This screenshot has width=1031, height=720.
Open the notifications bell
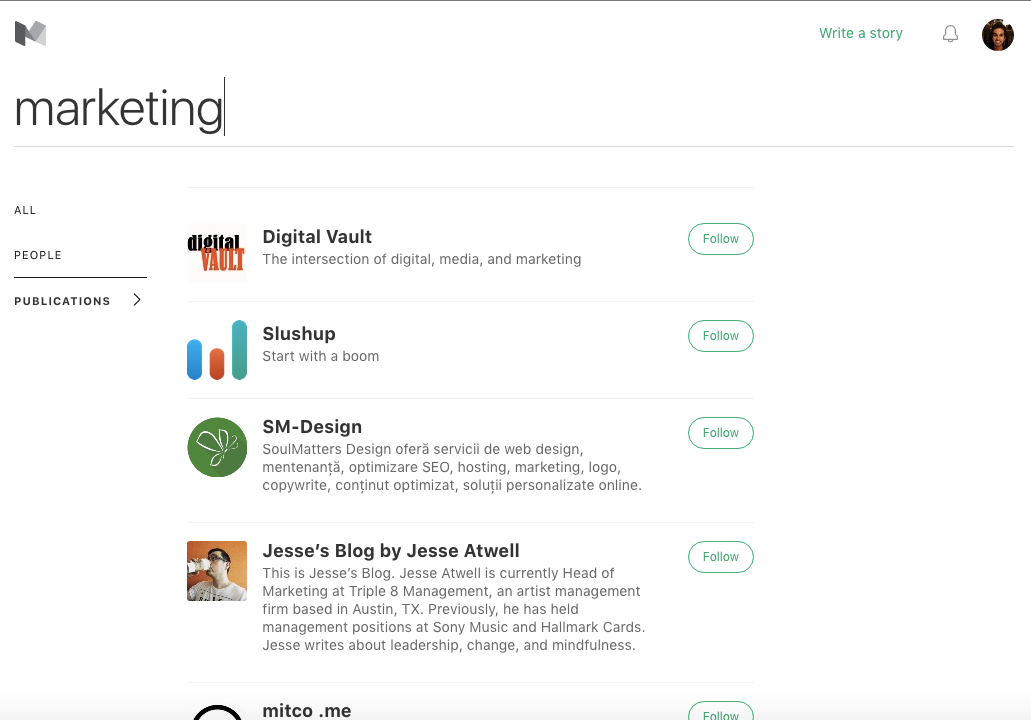pos(950,34)
